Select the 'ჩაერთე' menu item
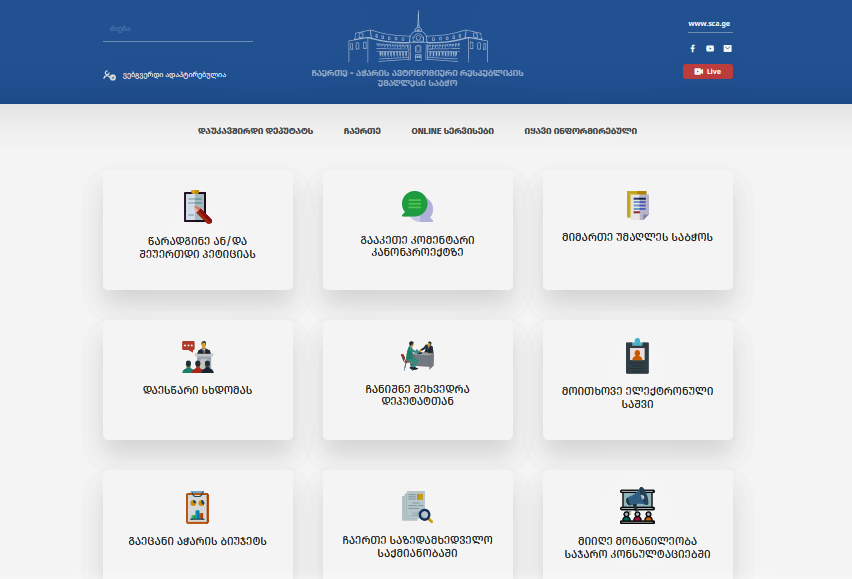The image size is (852, 579). coord(362,131)
